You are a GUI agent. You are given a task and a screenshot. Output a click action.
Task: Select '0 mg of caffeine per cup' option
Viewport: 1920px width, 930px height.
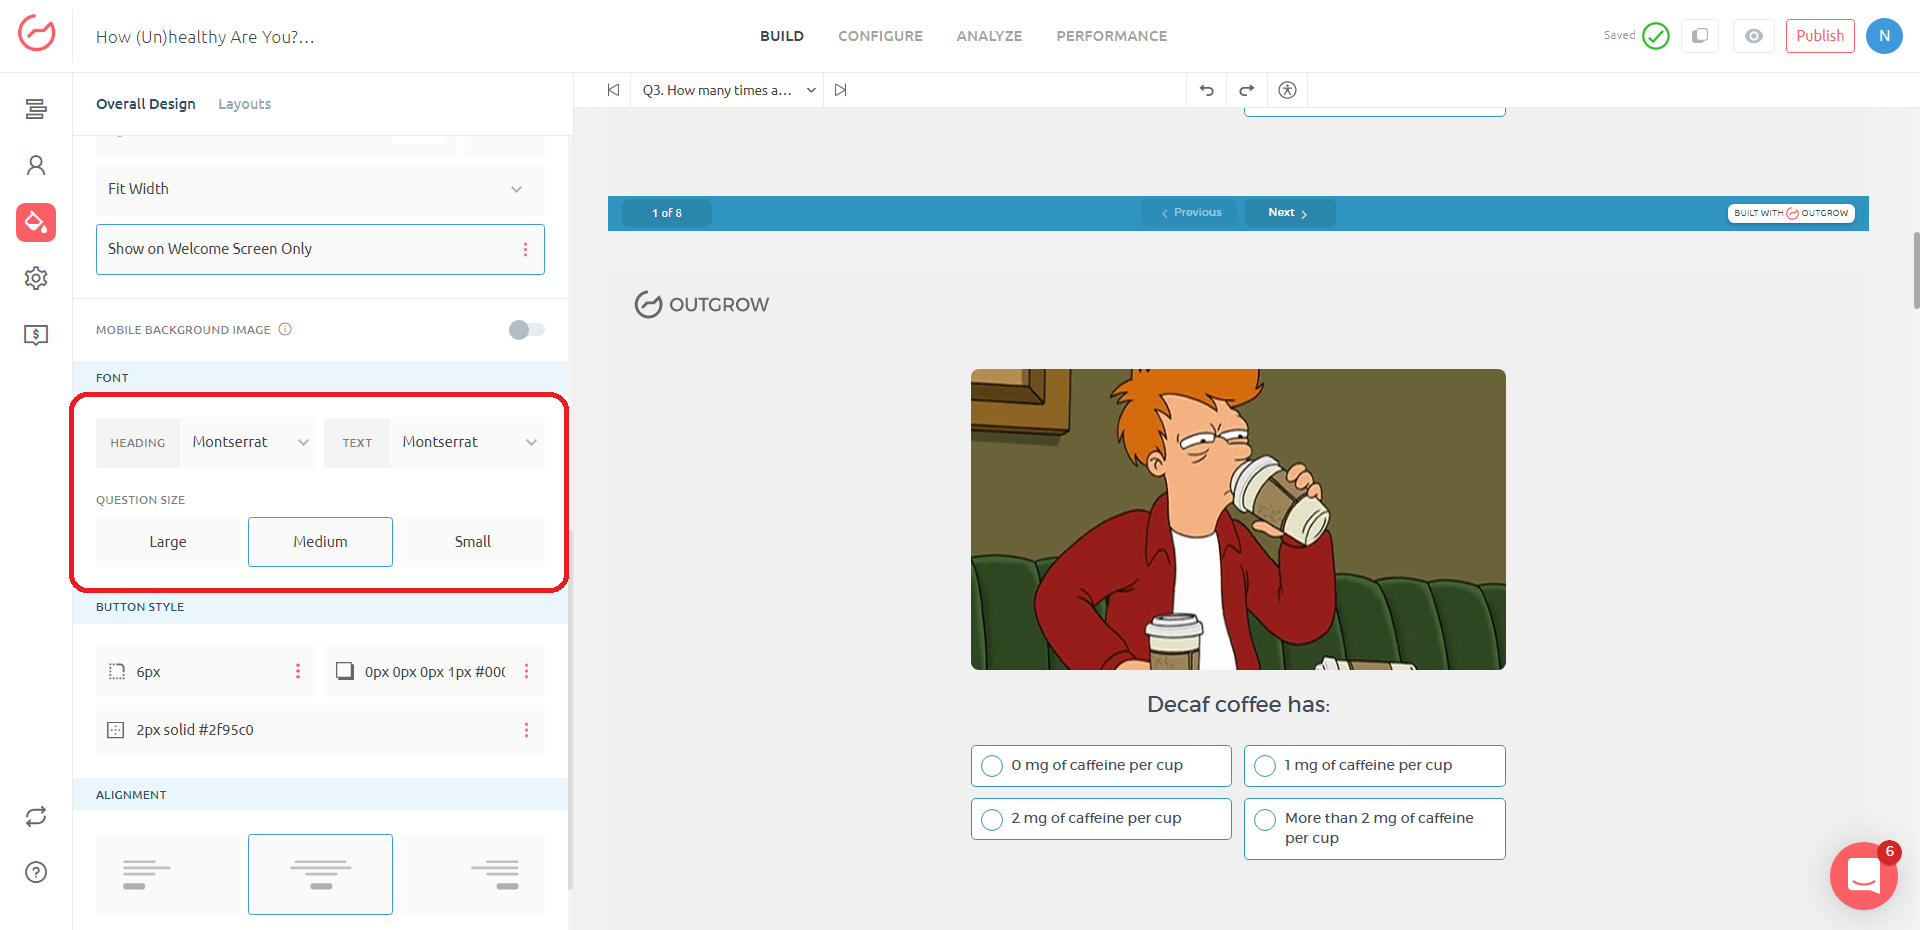tap(1101, 766)
